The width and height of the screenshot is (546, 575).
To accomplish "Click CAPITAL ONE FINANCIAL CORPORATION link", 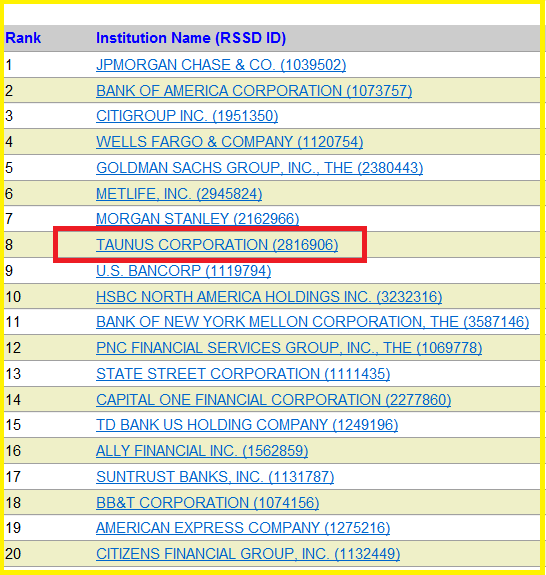I will 273,400.
